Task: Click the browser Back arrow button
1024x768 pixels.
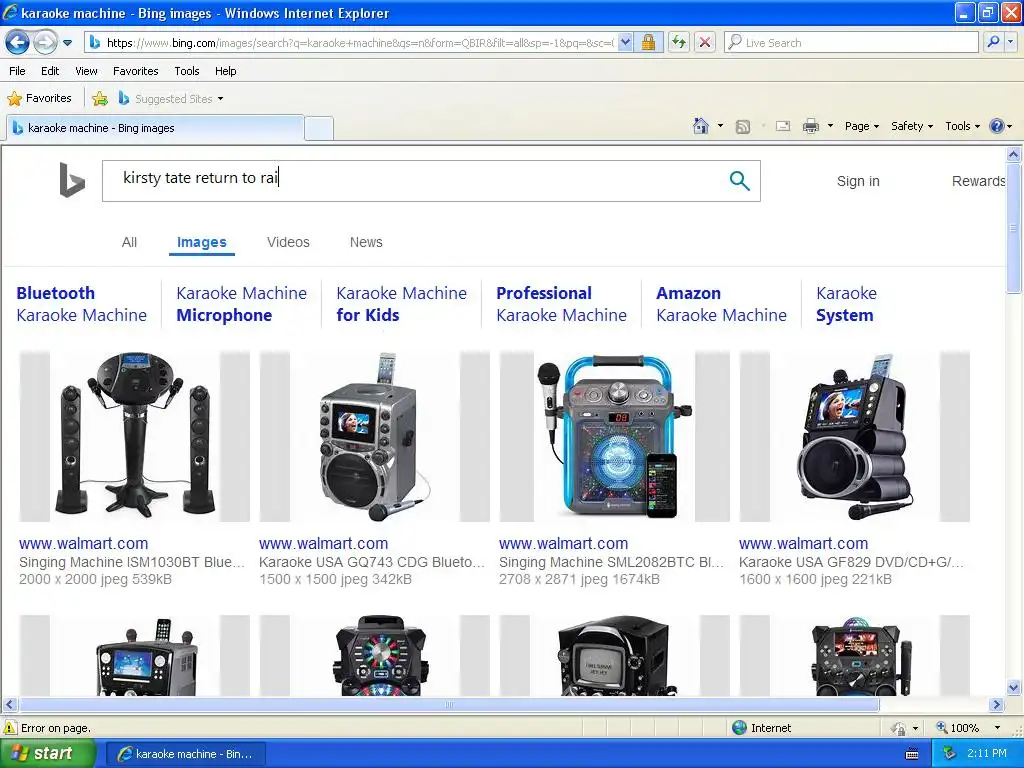Action: coord(17,42)
